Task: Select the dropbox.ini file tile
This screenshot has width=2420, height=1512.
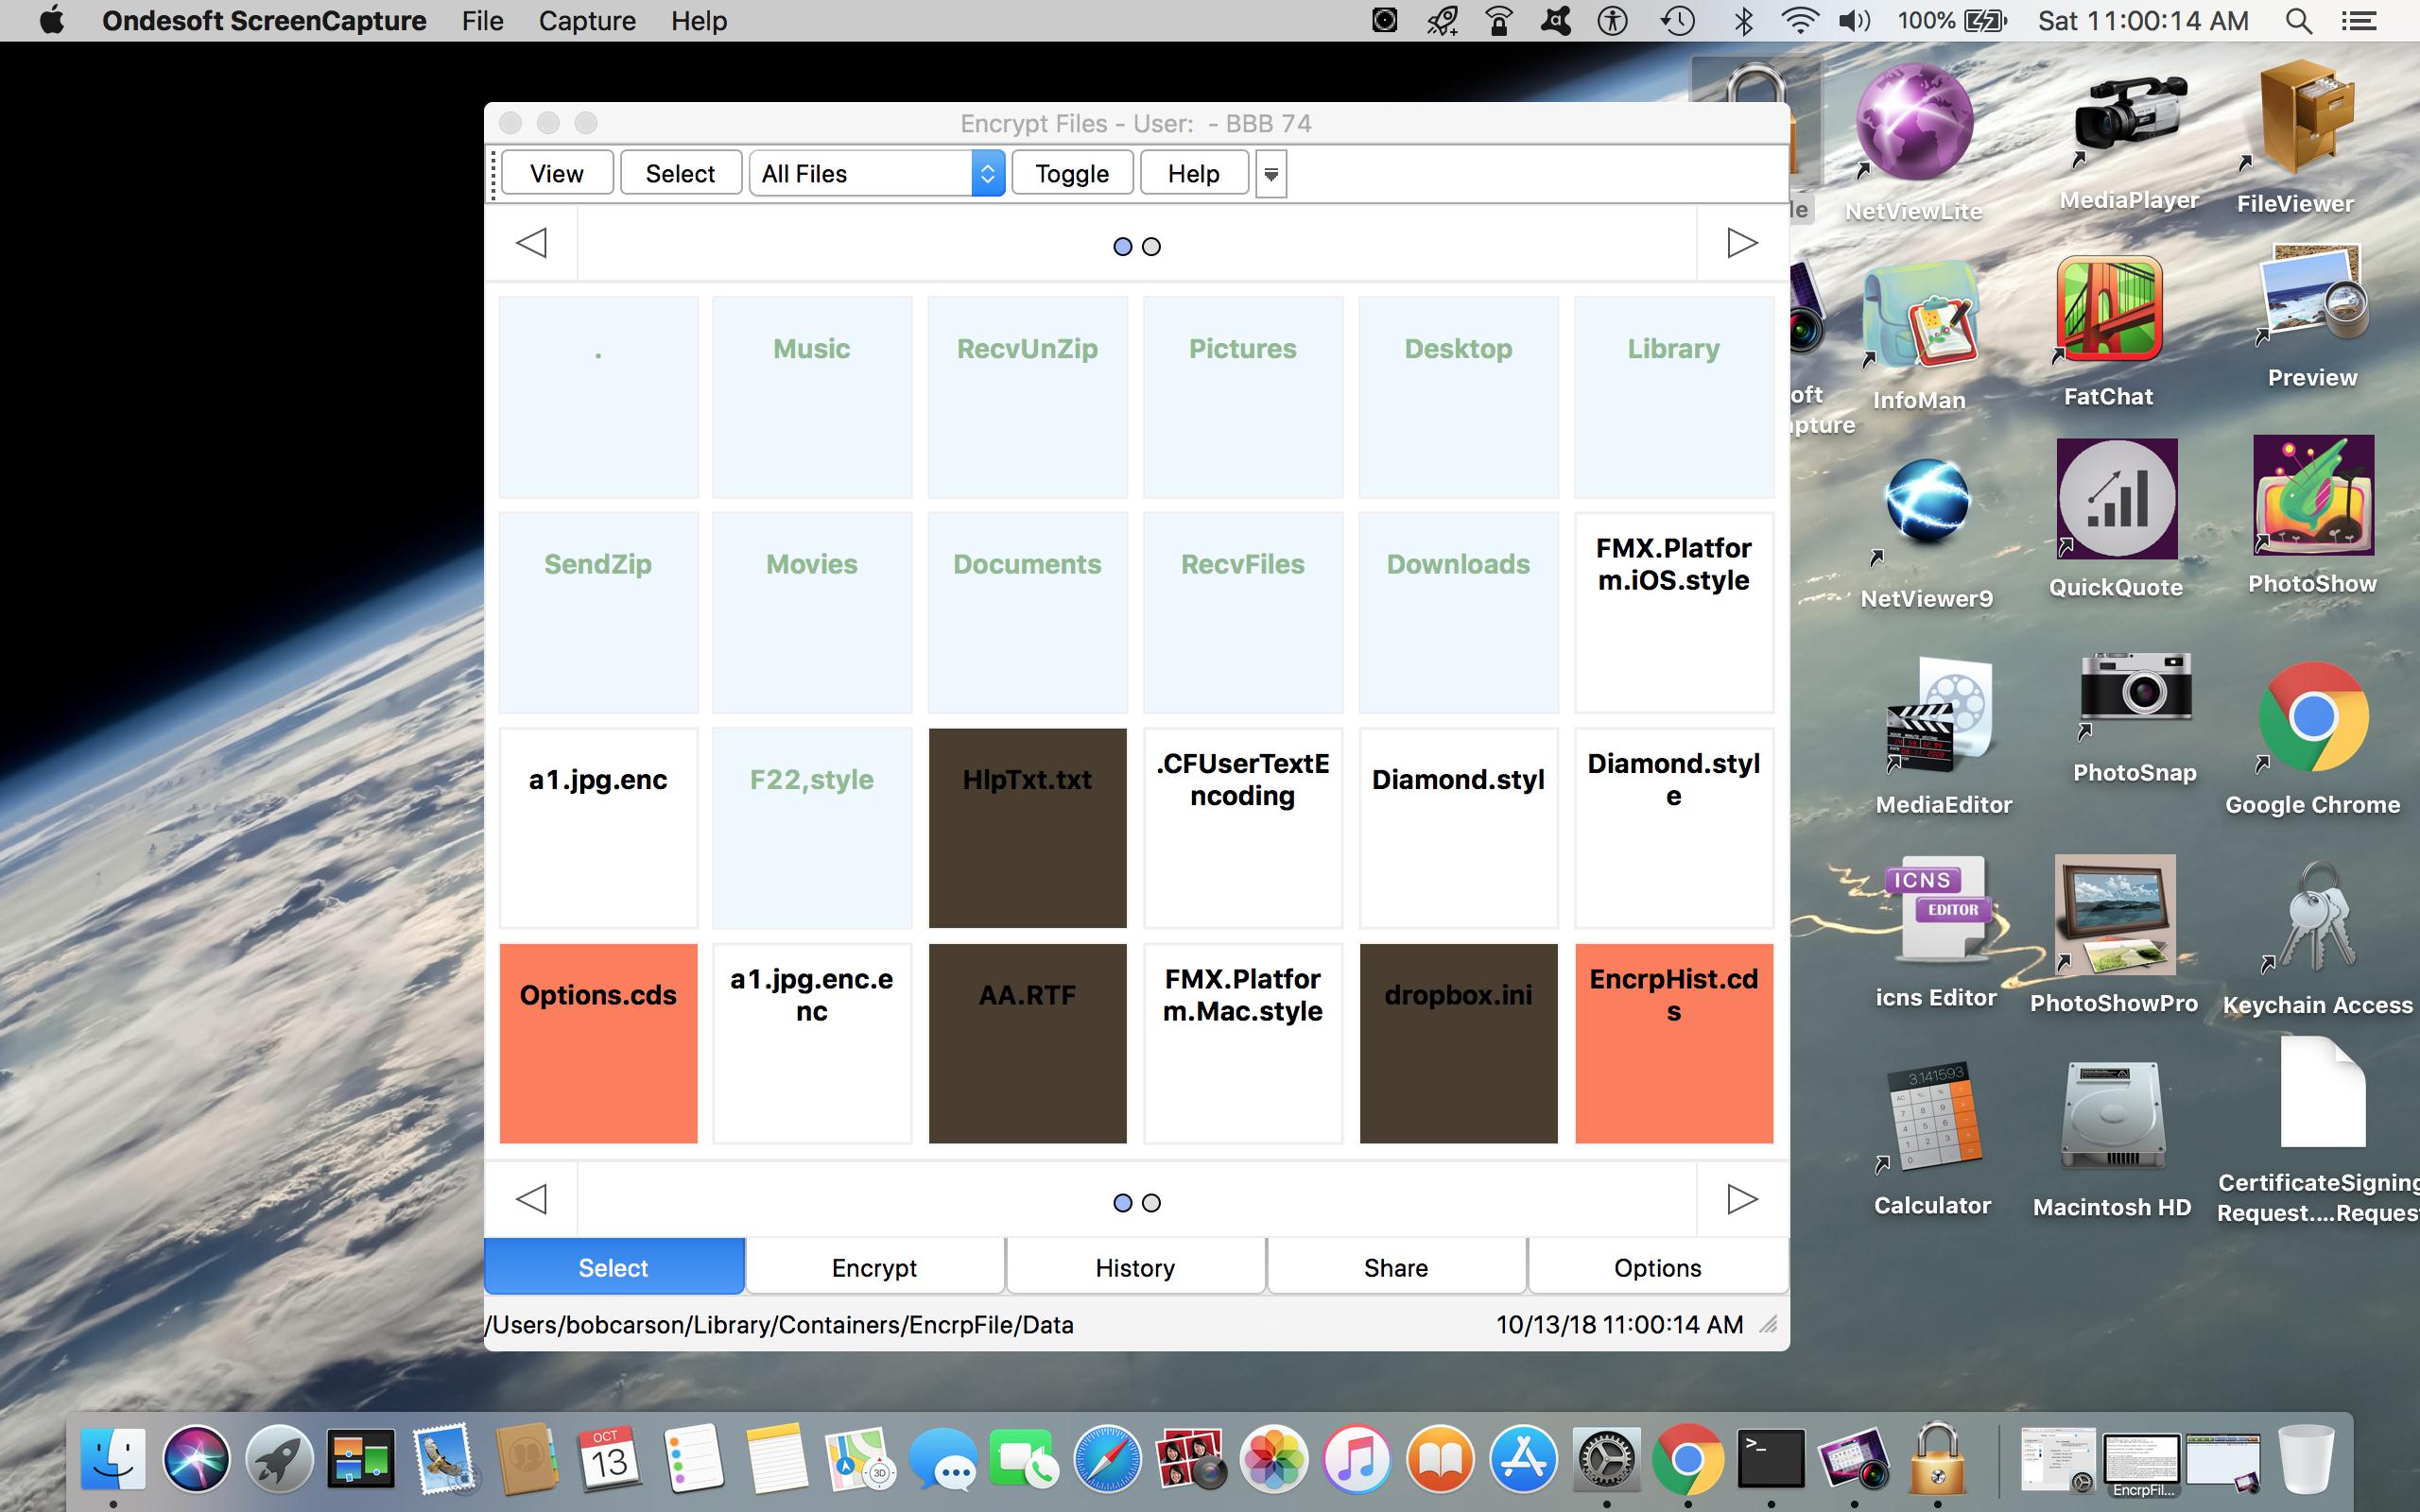Action: tap(1458, 1043)
